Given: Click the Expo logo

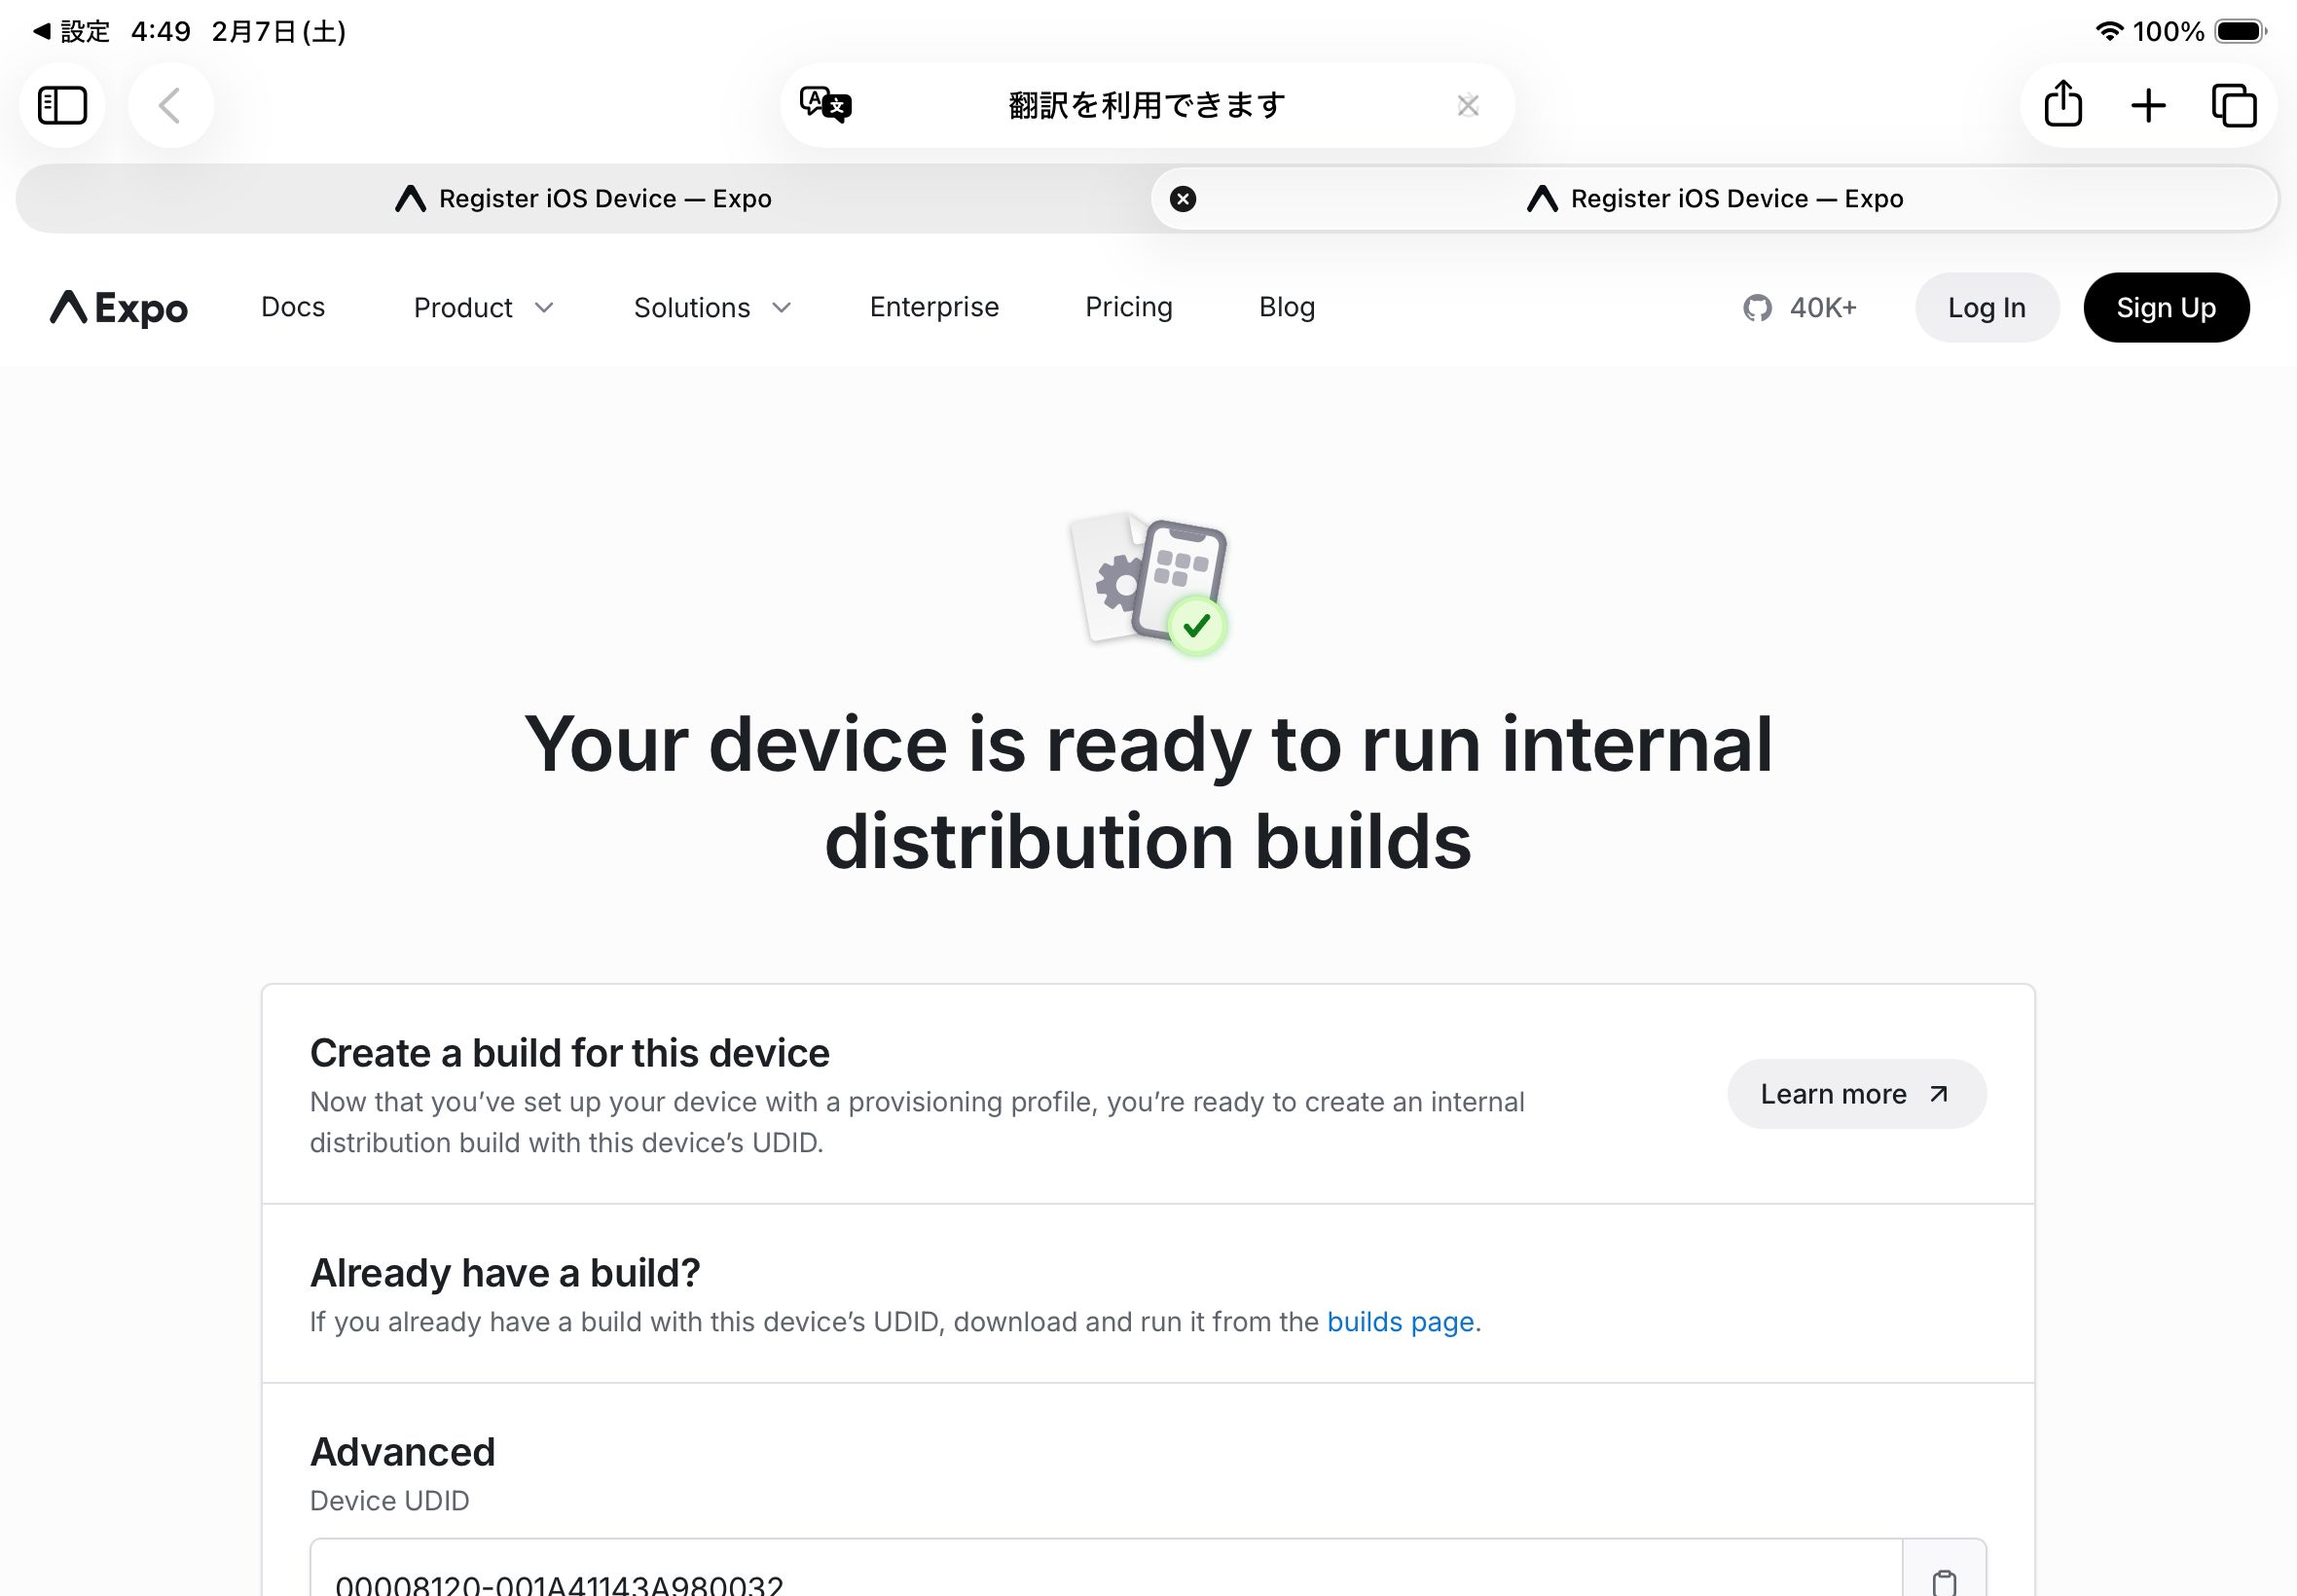Looking at the screenshot, I should [x=119, y=308].
